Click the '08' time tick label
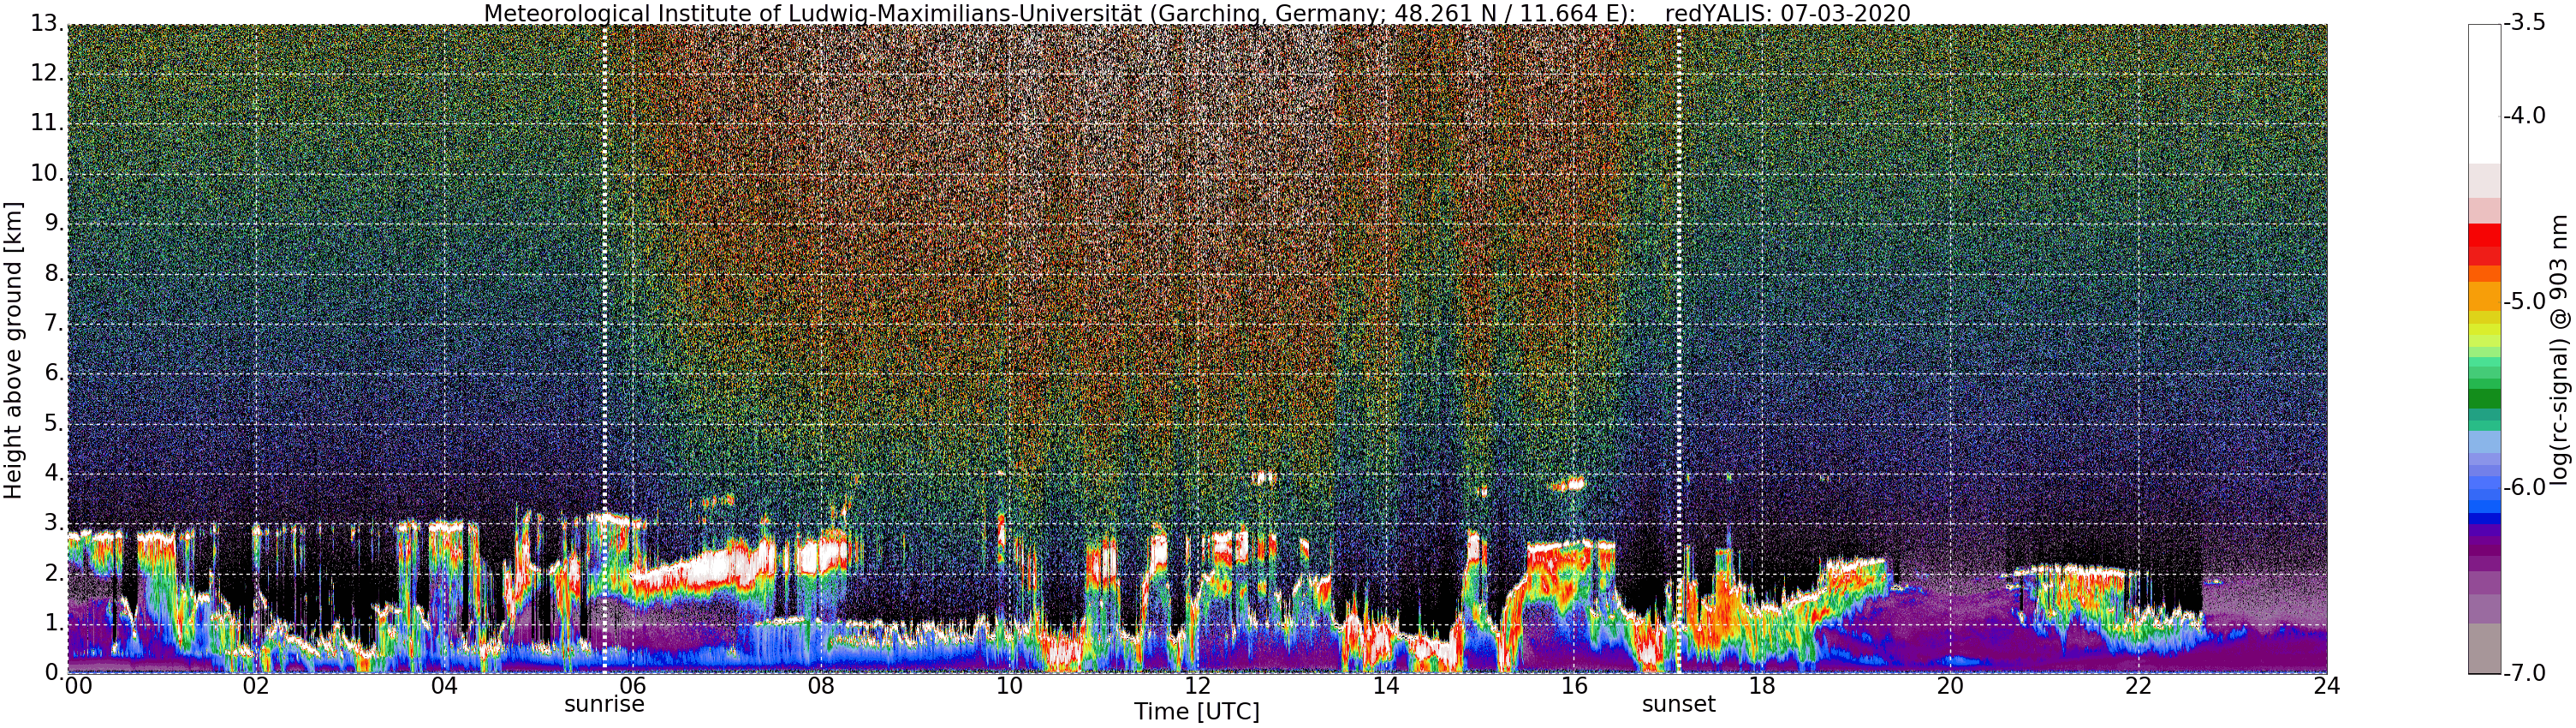 pyautogui.click(x=821, y=686)
